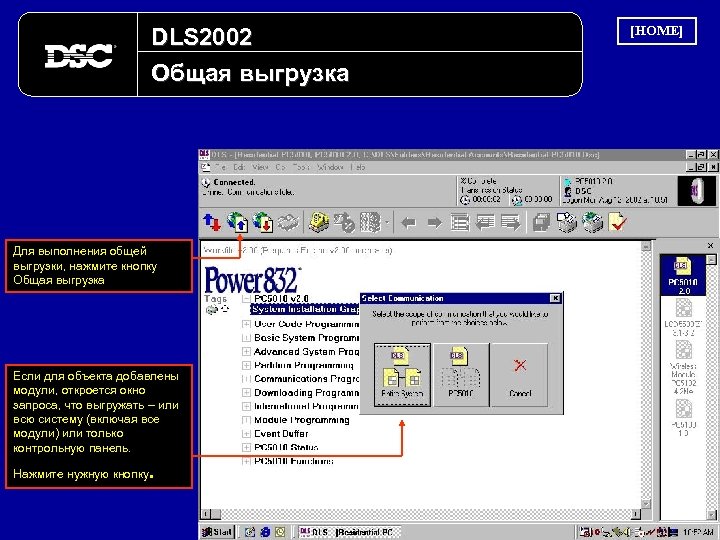Open the Edit menu
The width and height of the screenshot is (720, 540).
[x=239, y=168]
